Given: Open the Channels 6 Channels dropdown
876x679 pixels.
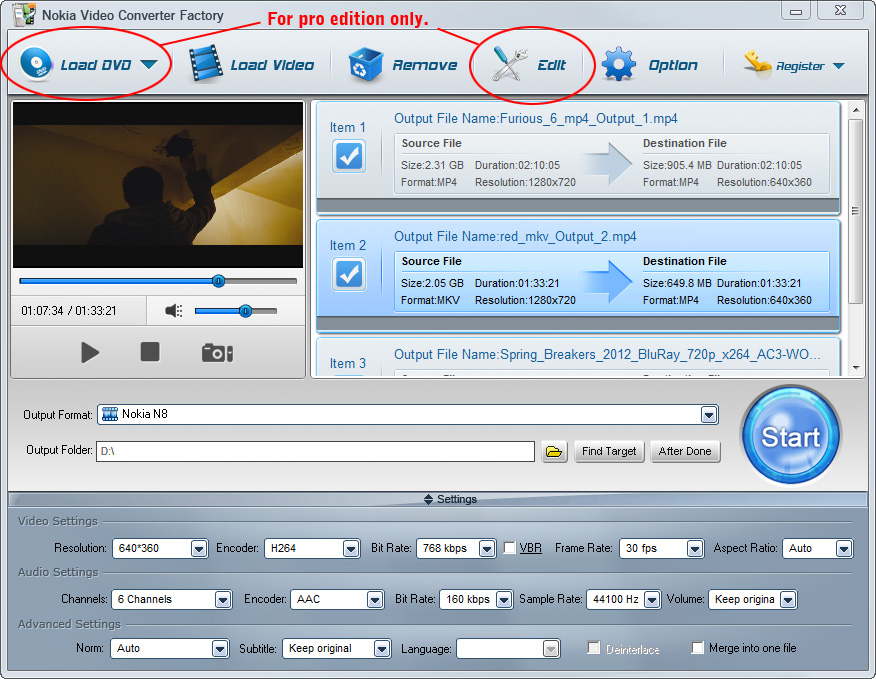Looking at the screenshot, I should [x=223, y=600].
